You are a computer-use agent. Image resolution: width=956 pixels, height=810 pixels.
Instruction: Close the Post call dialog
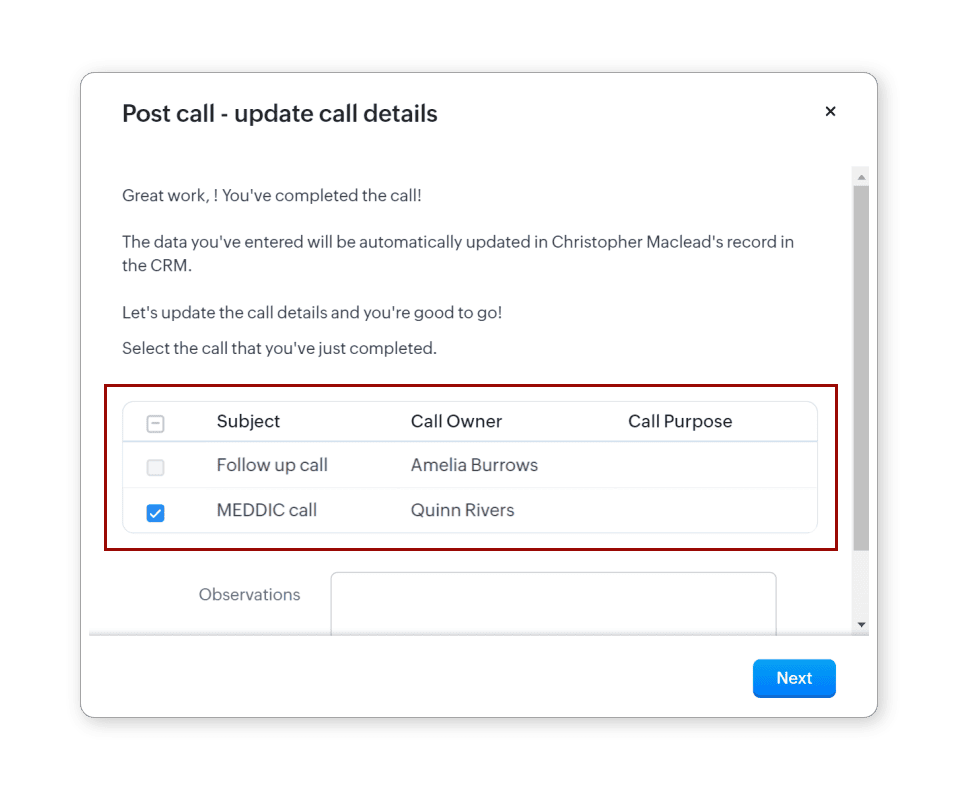(x=830, y=112)
